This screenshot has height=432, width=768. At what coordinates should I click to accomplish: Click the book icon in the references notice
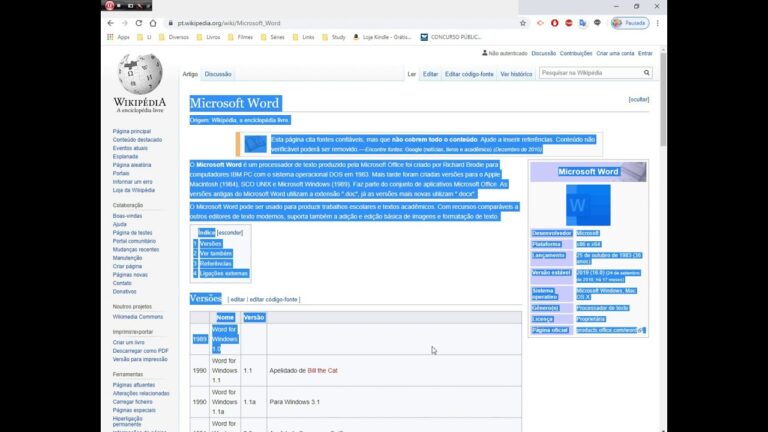point(256,144)
